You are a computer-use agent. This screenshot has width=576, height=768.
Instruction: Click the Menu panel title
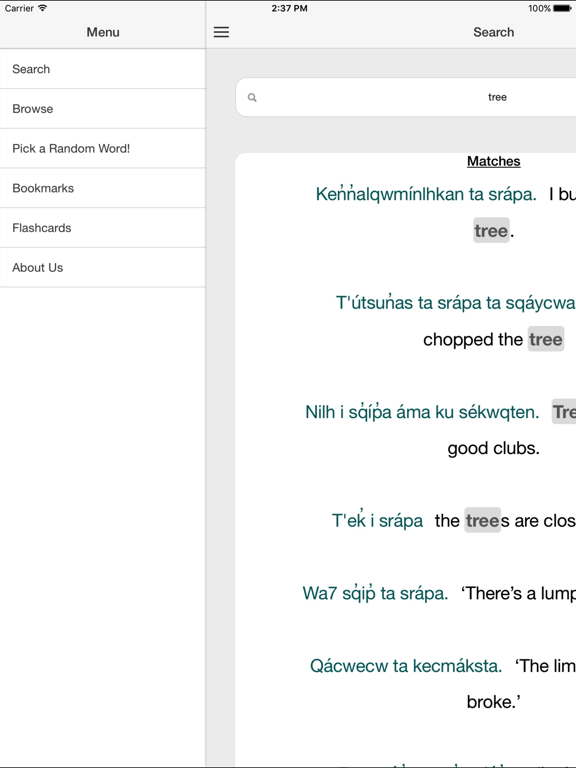(103, 32)
